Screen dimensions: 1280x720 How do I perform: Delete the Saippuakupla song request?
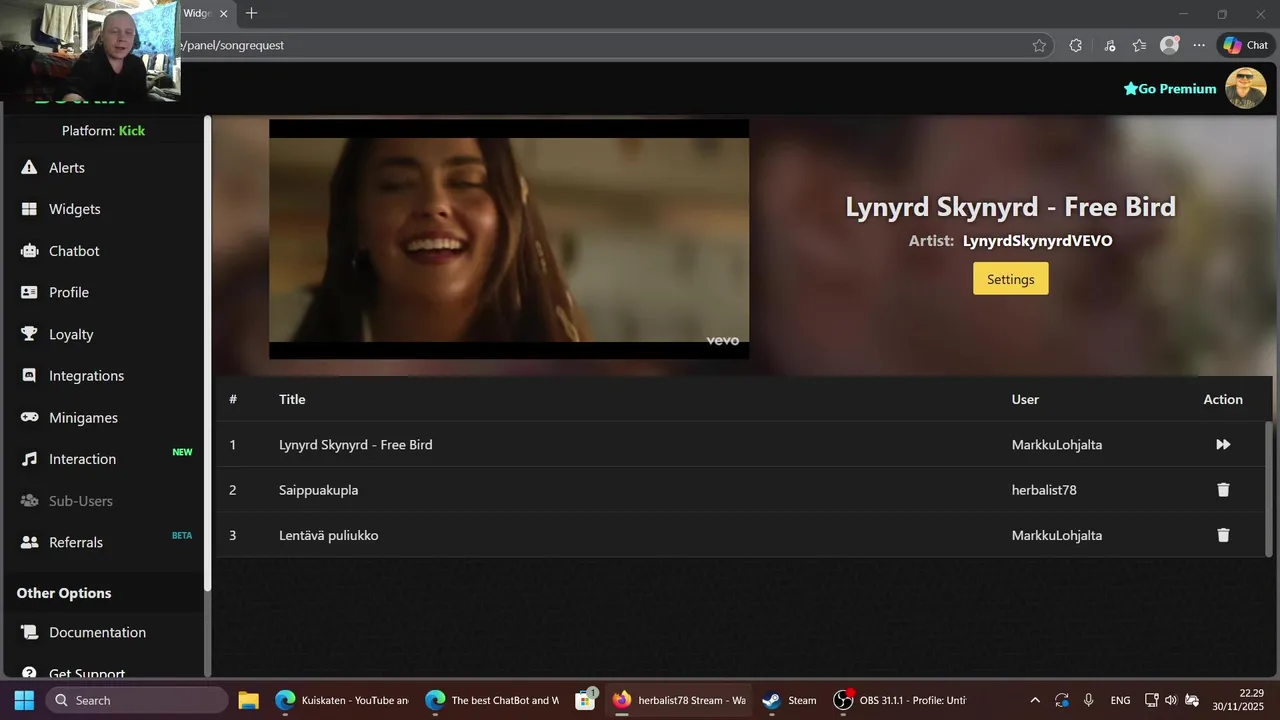(1223, 490)
